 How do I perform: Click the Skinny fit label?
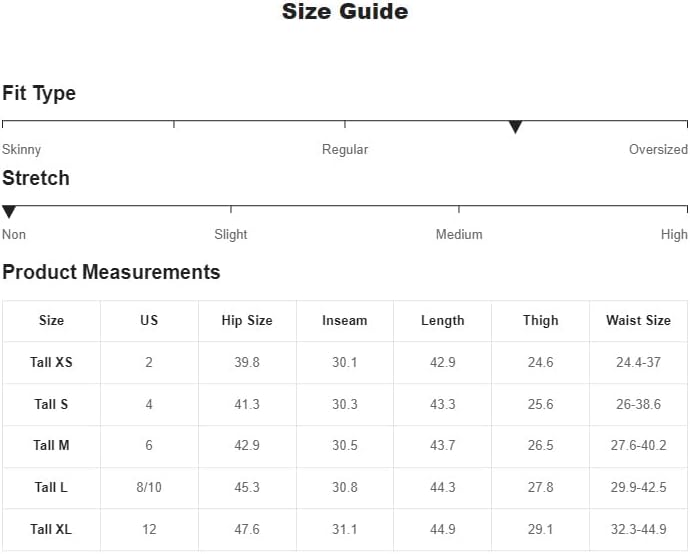22,150
